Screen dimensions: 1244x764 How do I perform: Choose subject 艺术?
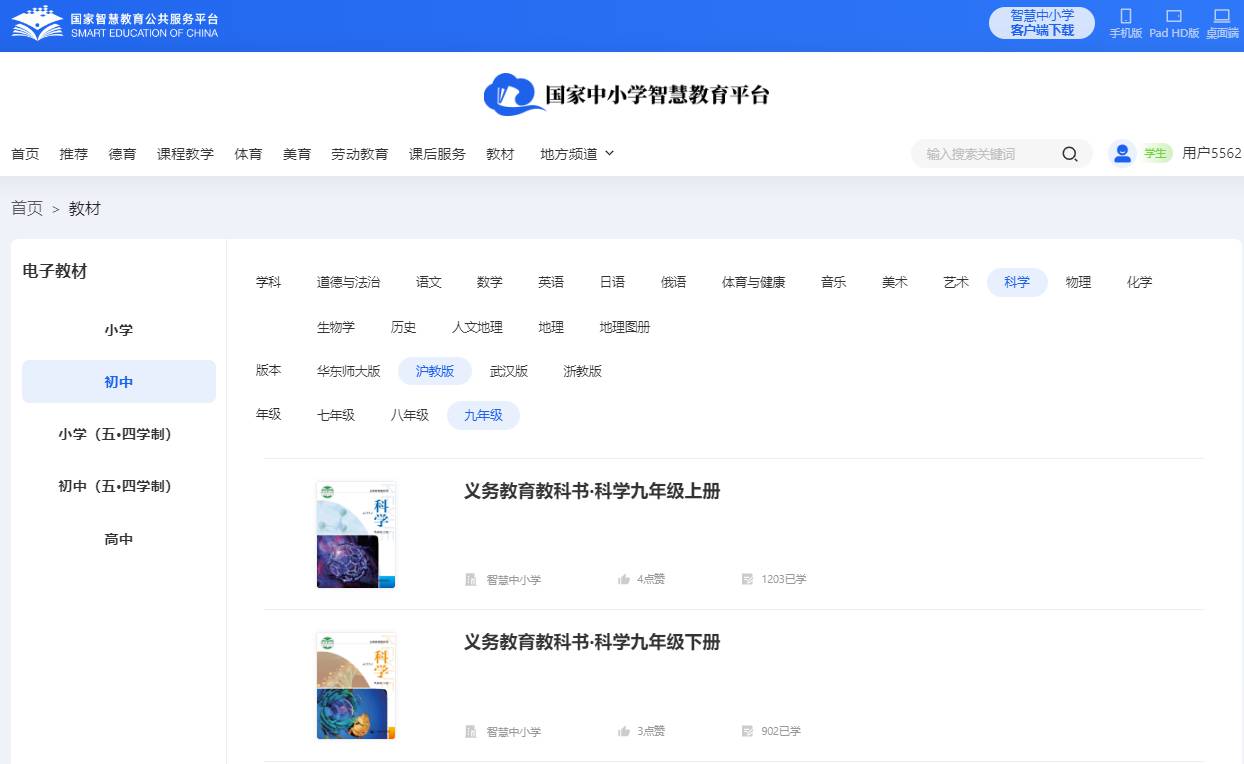click(x=956, y=282)
